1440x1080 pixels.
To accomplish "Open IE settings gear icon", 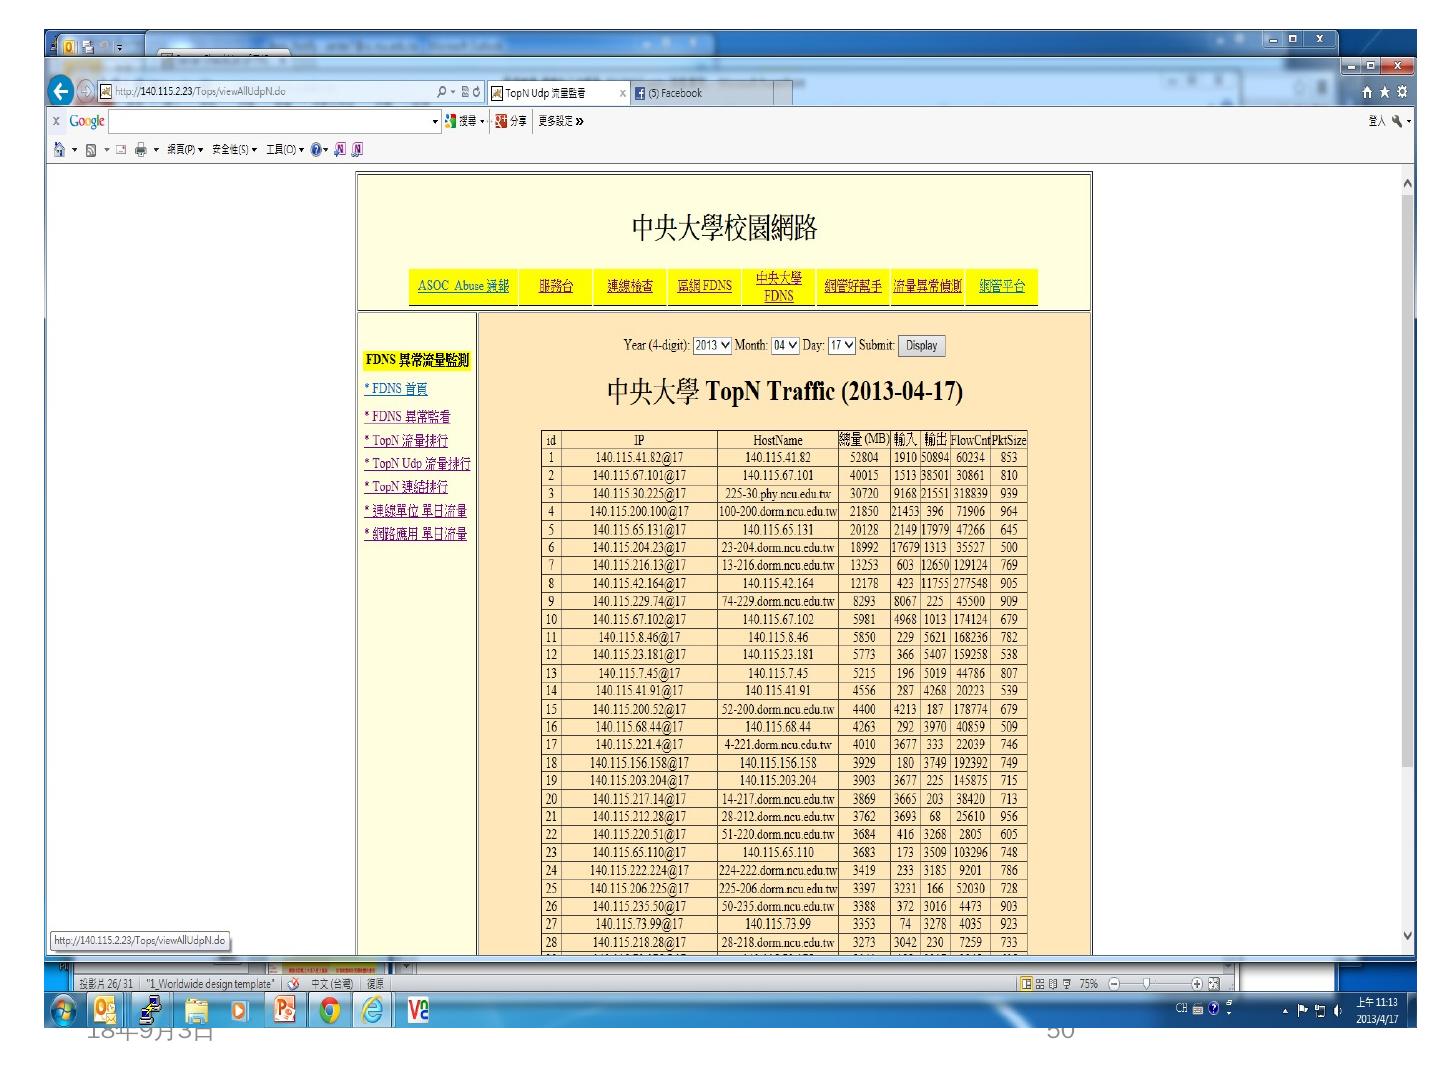I will [1402, 93].
